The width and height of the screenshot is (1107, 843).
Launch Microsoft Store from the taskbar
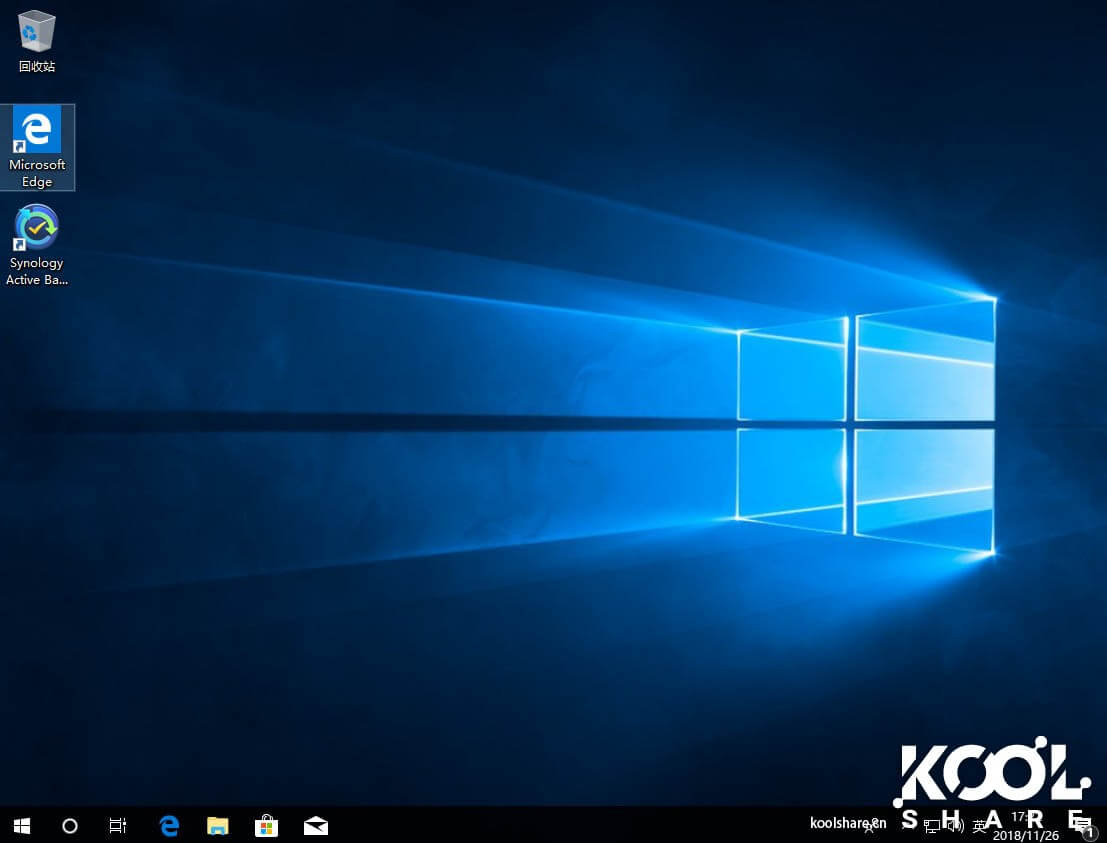(x=266, y=825)
